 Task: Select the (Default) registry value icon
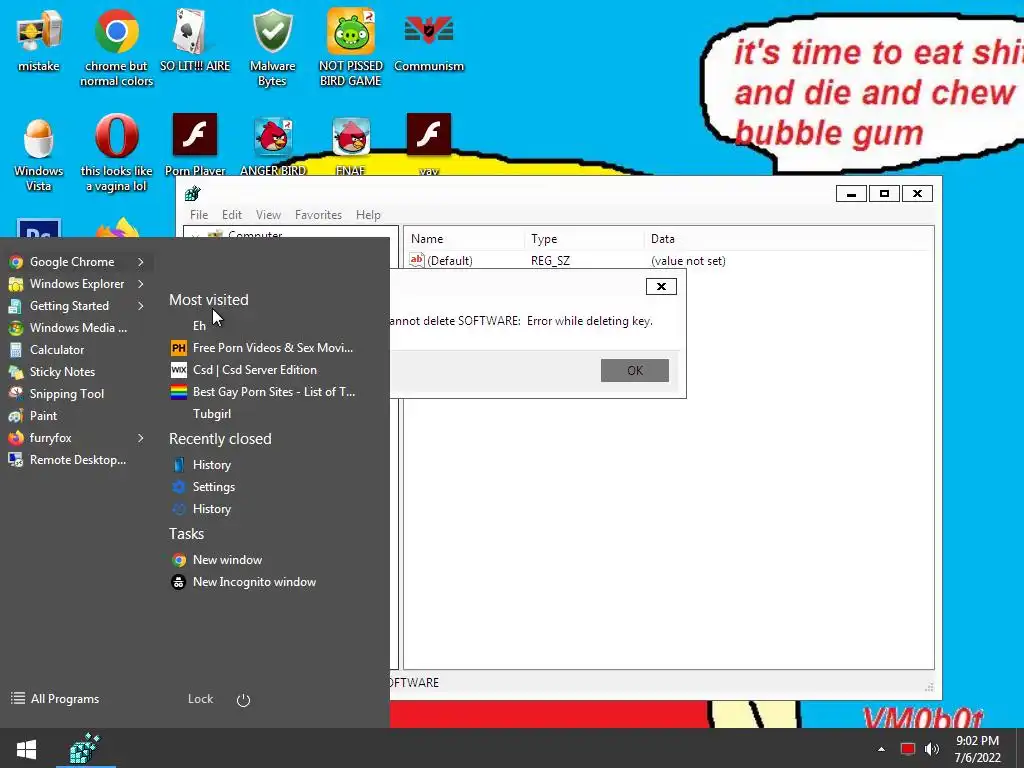[417, 260]
